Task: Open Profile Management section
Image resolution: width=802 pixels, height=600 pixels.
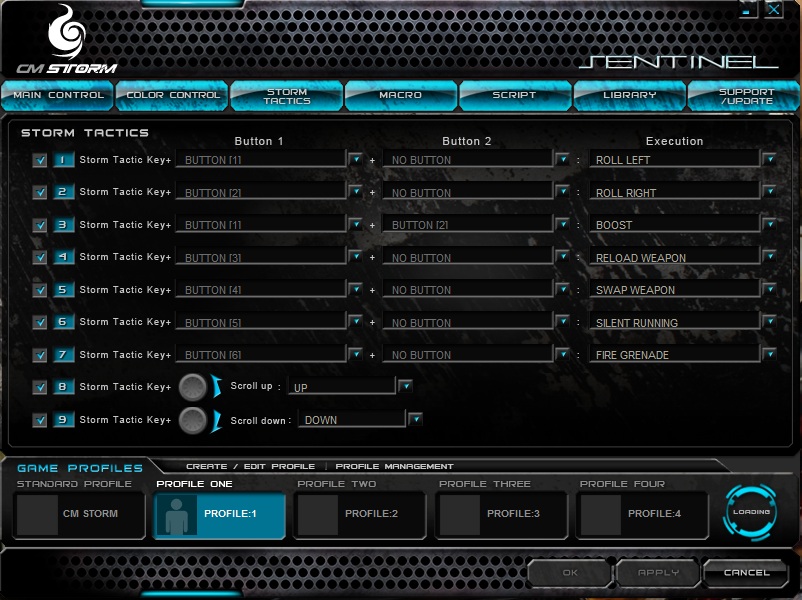Action: point(394,466)
